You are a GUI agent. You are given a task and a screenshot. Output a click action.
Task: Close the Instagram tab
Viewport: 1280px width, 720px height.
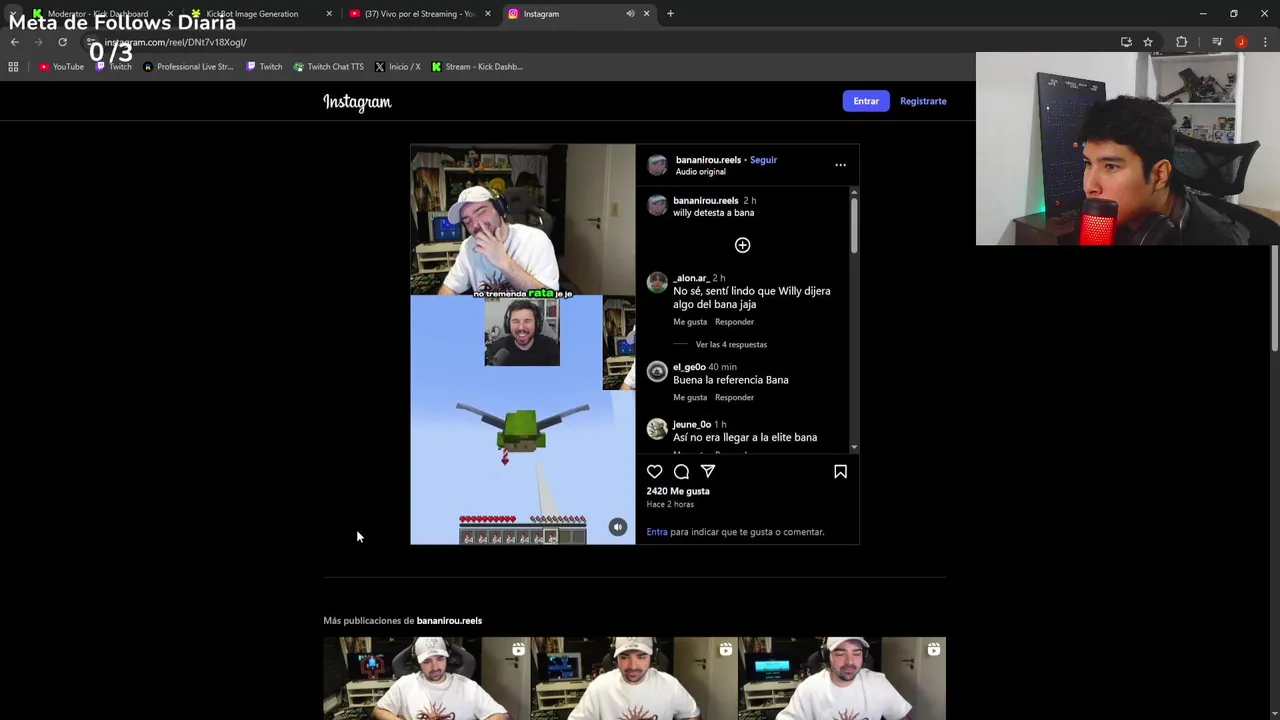point(646,14)
